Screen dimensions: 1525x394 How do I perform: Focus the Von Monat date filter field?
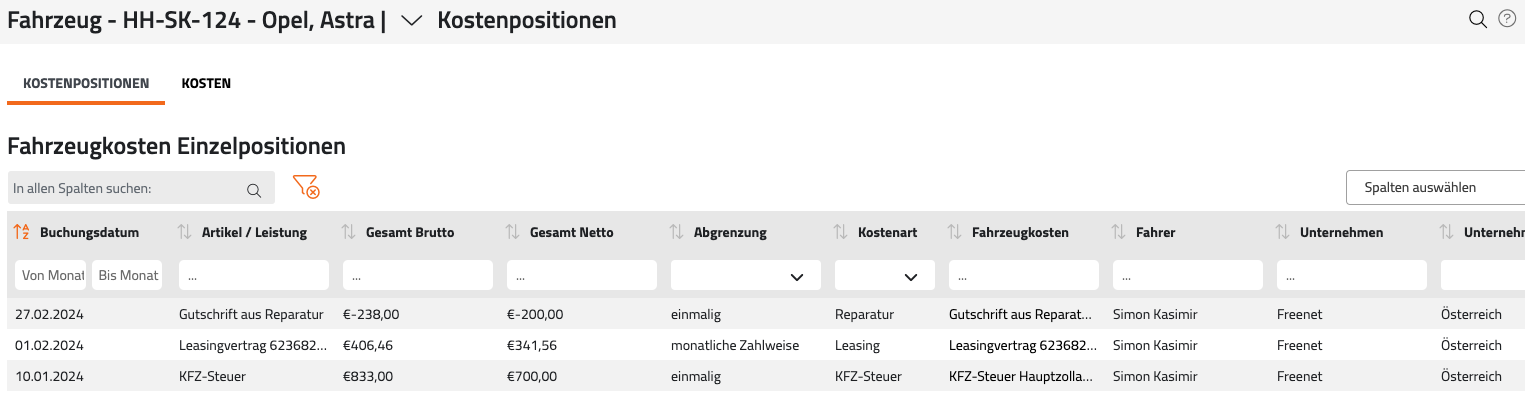pos(50,276)
